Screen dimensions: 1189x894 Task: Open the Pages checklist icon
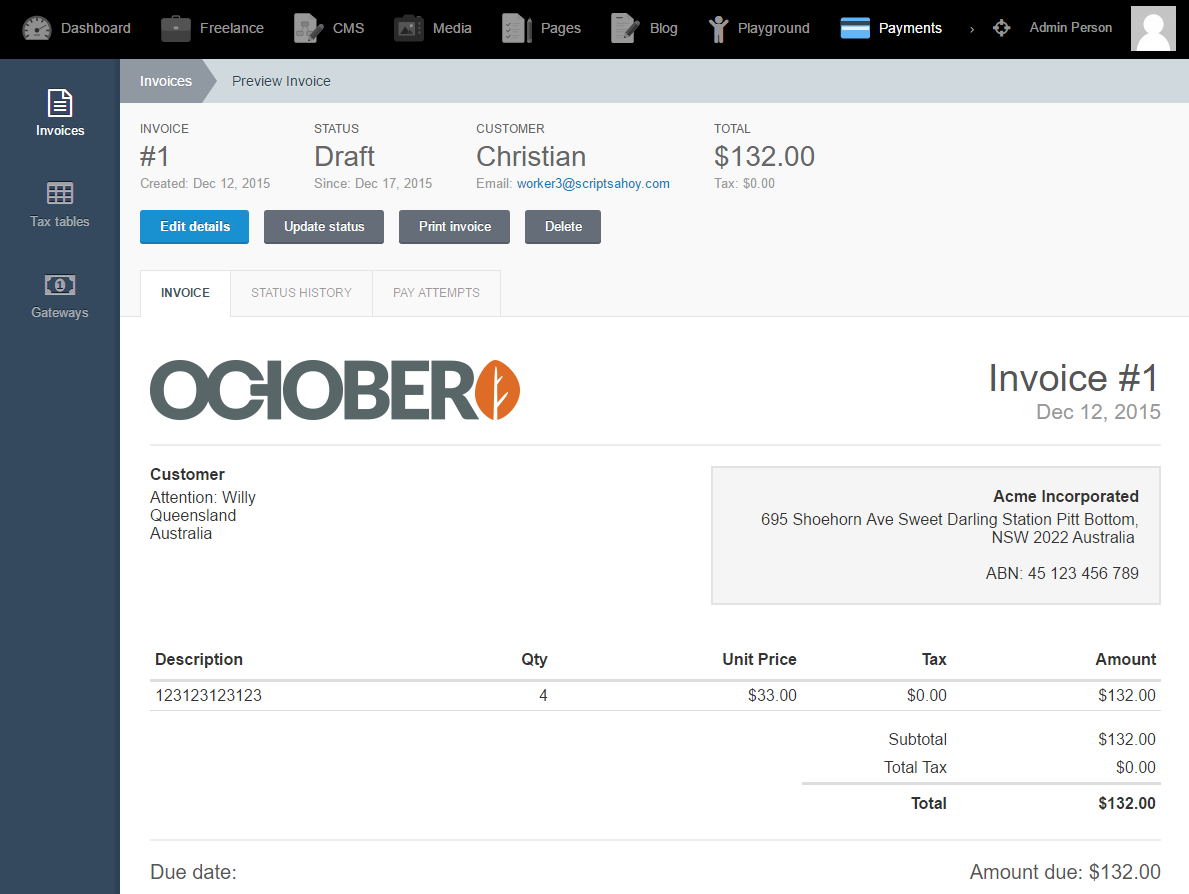[x=516, y=28]
